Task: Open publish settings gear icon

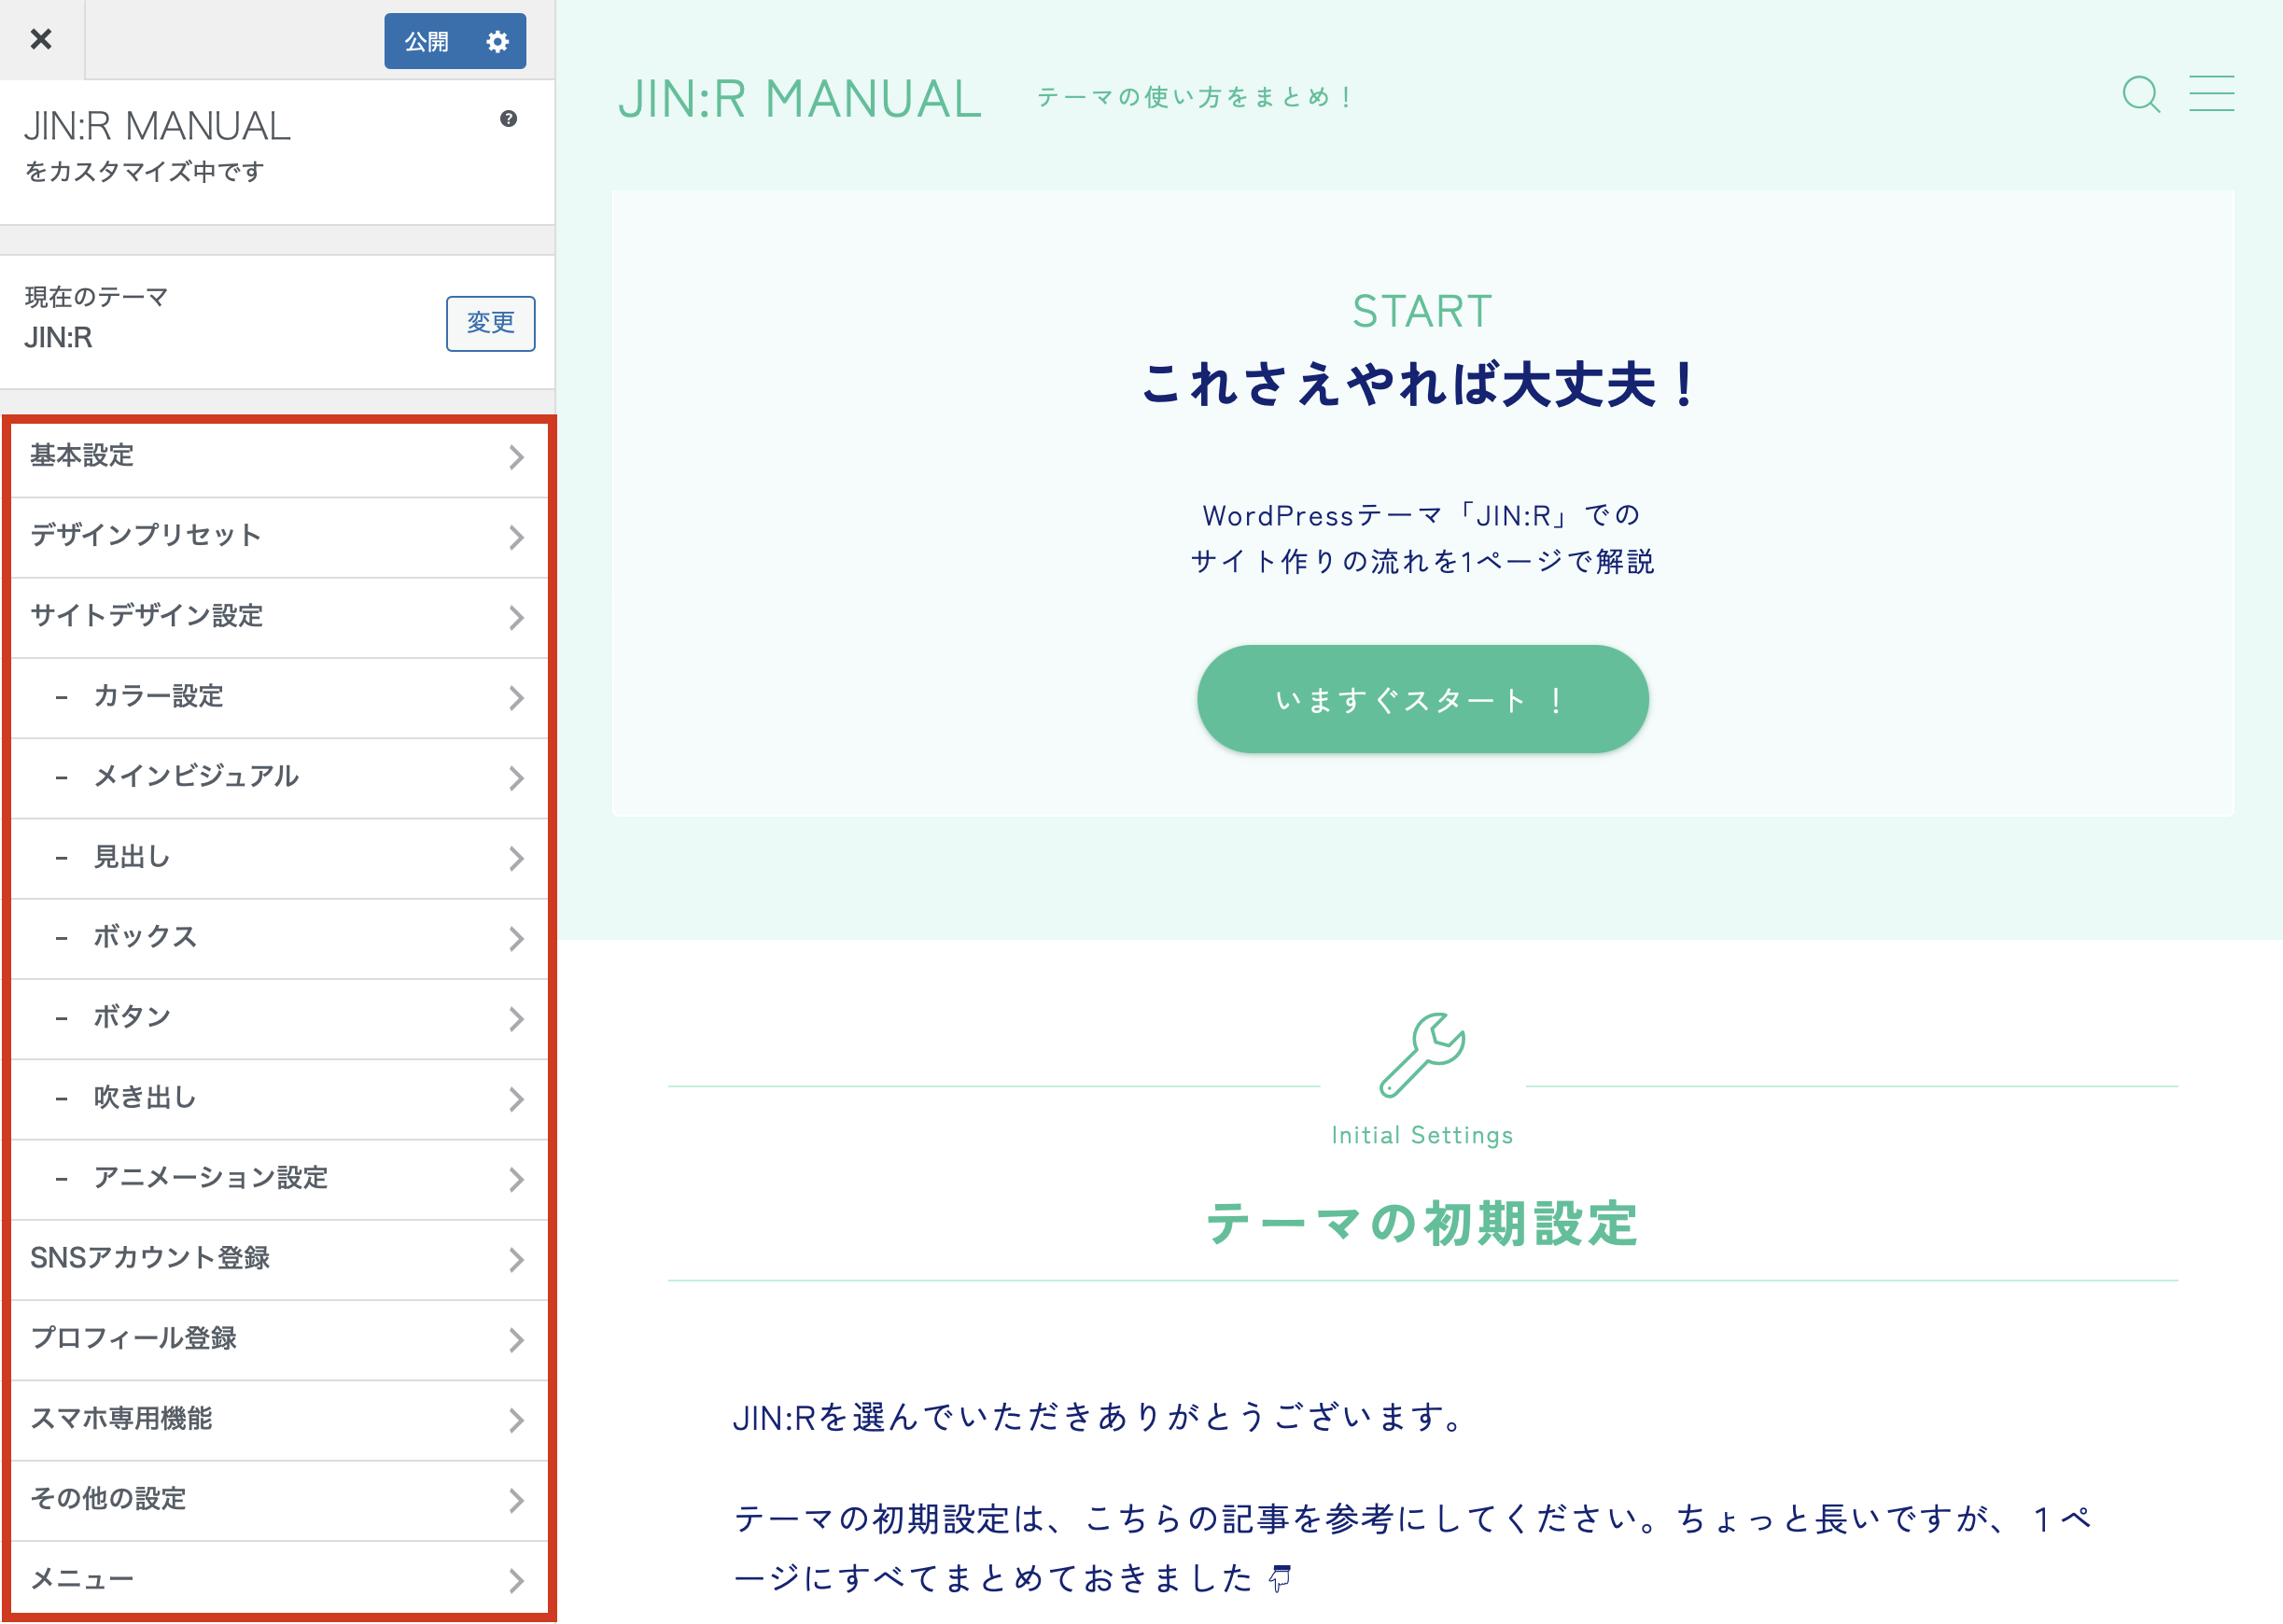Action: [x=498, y=41]
